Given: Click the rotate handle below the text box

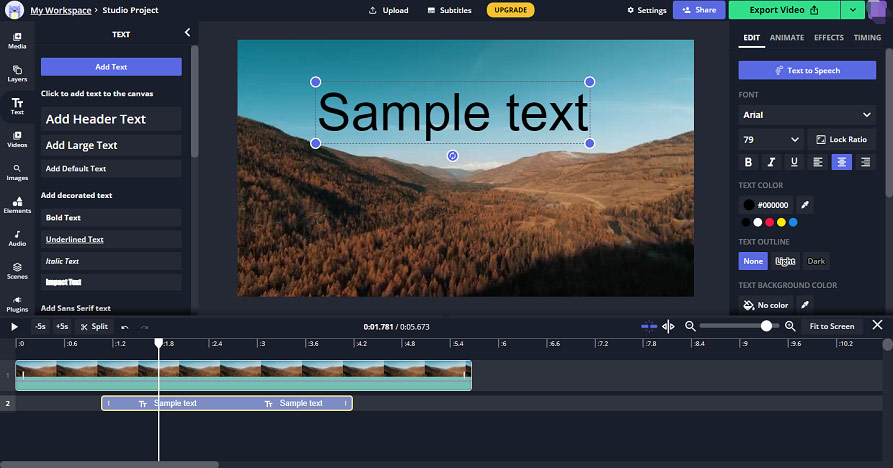Looking at the screenshot, I should click(x=452, y=156).
